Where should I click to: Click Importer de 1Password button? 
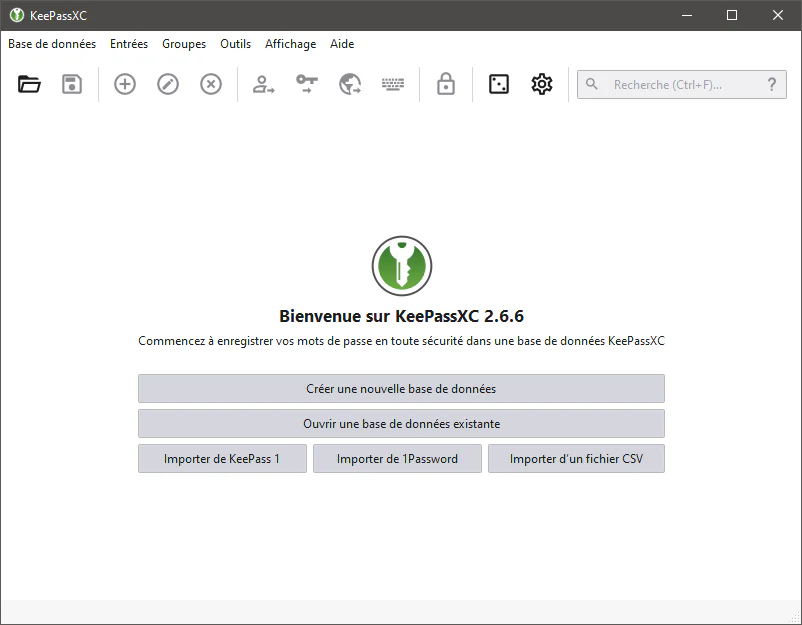[x=397, y=459]
